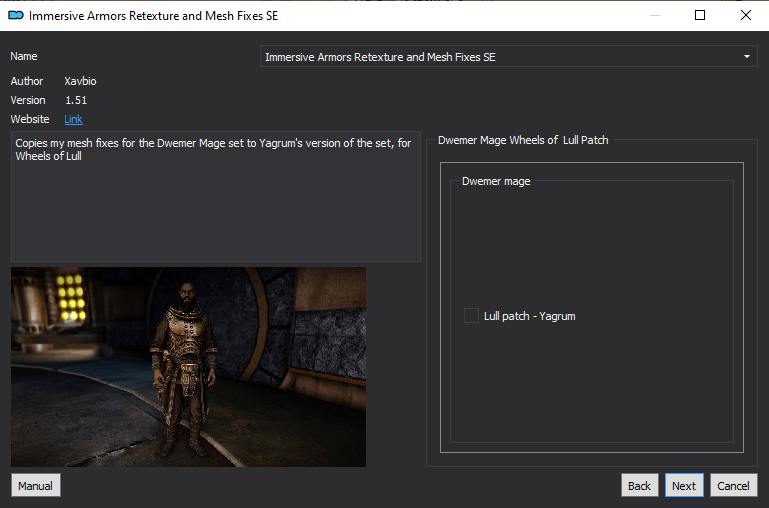Click the Version label
Viewport: 769px width, 508px height.
click(28, 101)
